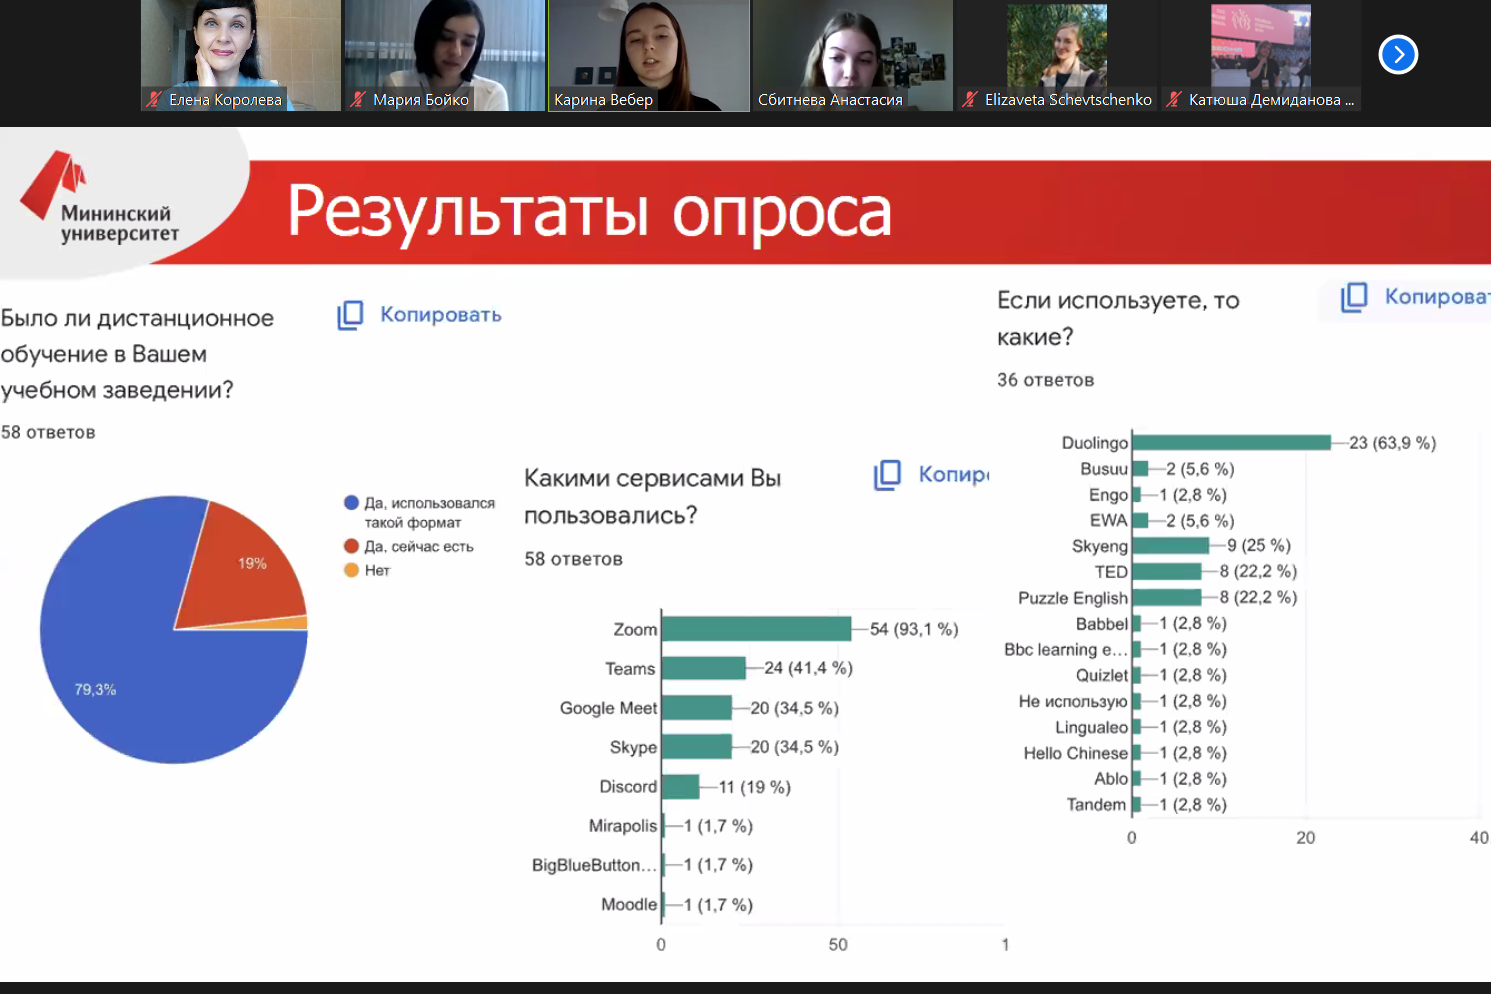The width and height of the screenshot is (1491, 994).
Task: Click the Skyeng bar 9 (25 %)
Action: pyautogui.click(x=1171, y=546)
